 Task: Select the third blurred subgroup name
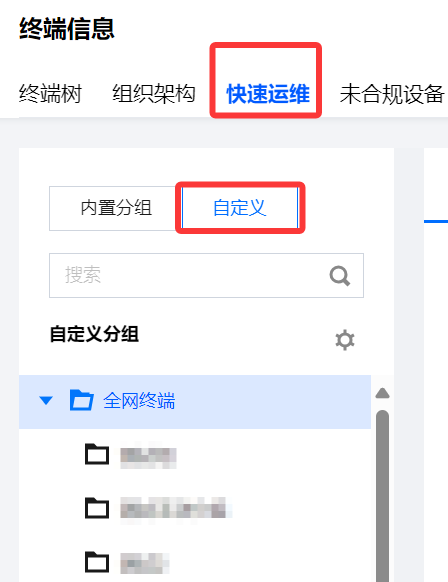(x=143, y=563)
